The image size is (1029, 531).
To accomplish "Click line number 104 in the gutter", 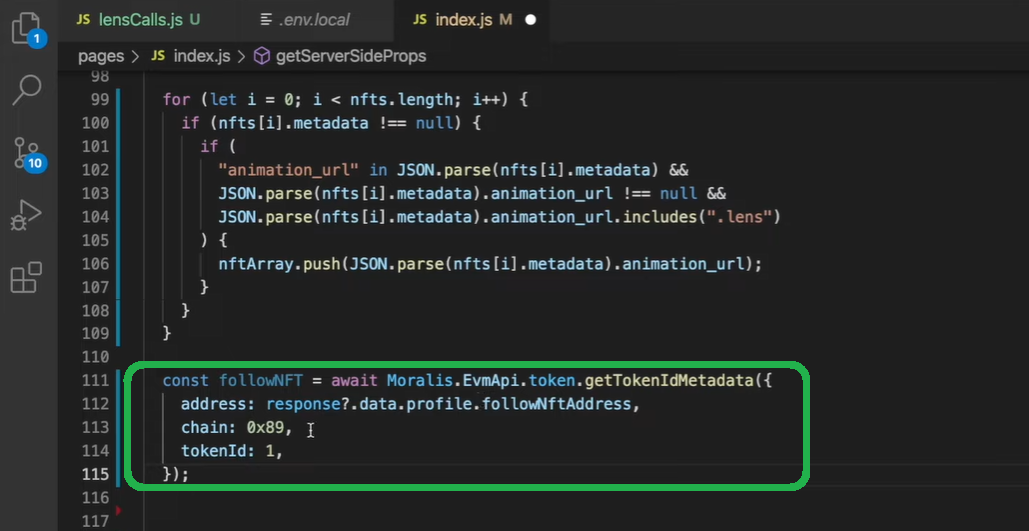I will [96, 217].
